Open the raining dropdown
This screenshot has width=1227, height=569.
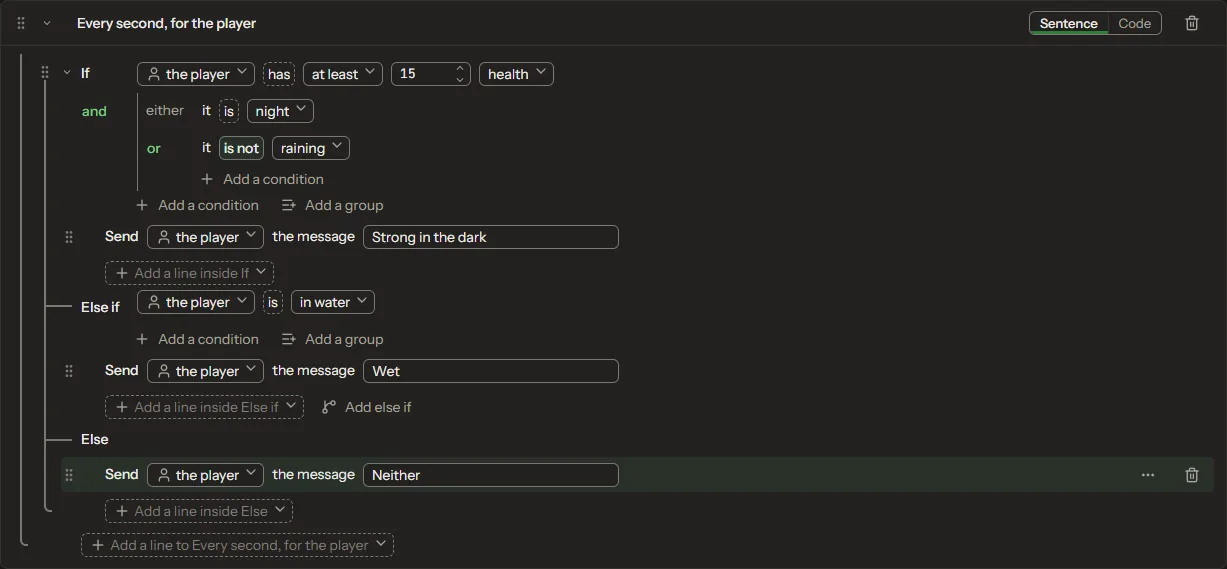pos(311,148)
